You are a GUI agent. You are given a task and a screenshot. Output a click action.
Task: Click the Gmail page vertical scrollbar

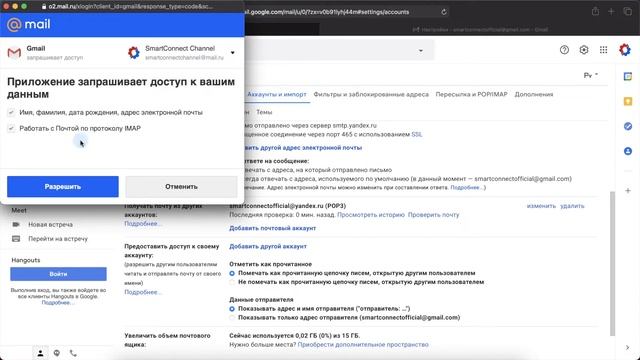[612, 263]
